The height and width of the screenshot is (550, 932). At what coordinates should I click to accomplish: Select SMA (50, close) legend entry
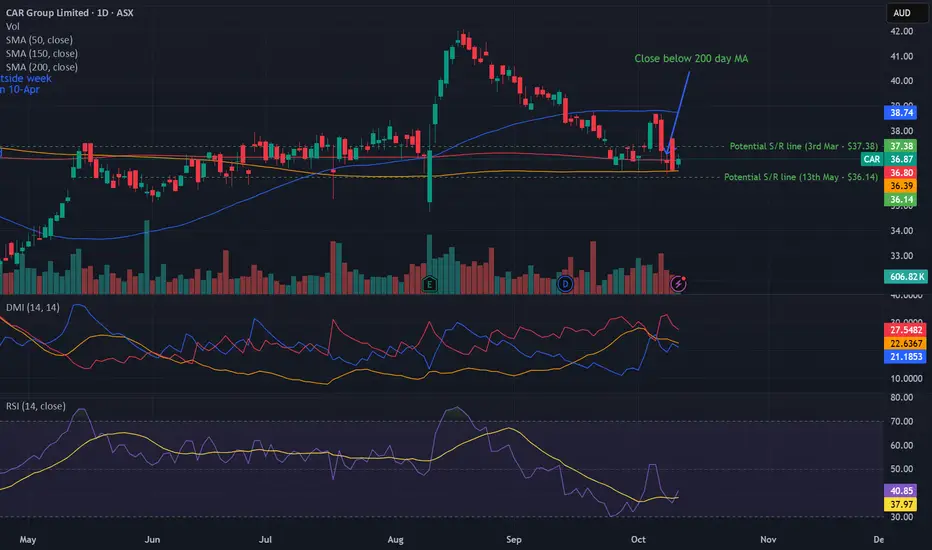coord(39,40)
